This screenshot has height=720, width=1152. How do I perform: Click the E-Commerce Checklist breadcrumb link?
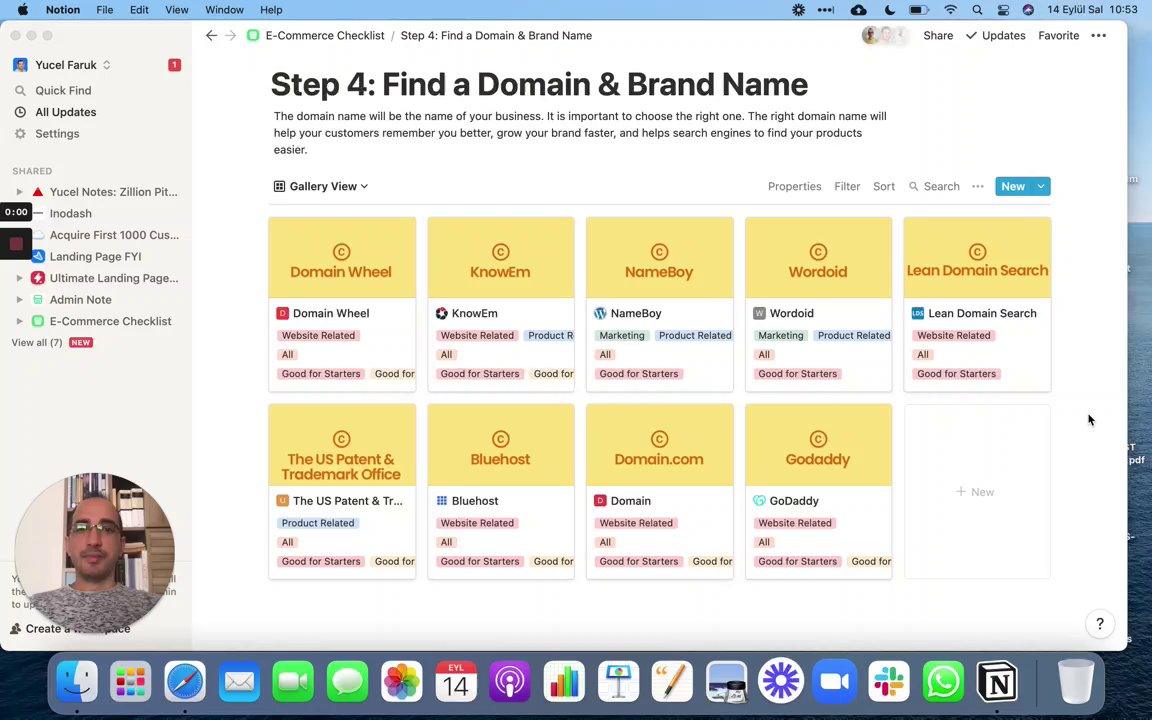pos(325,35)
